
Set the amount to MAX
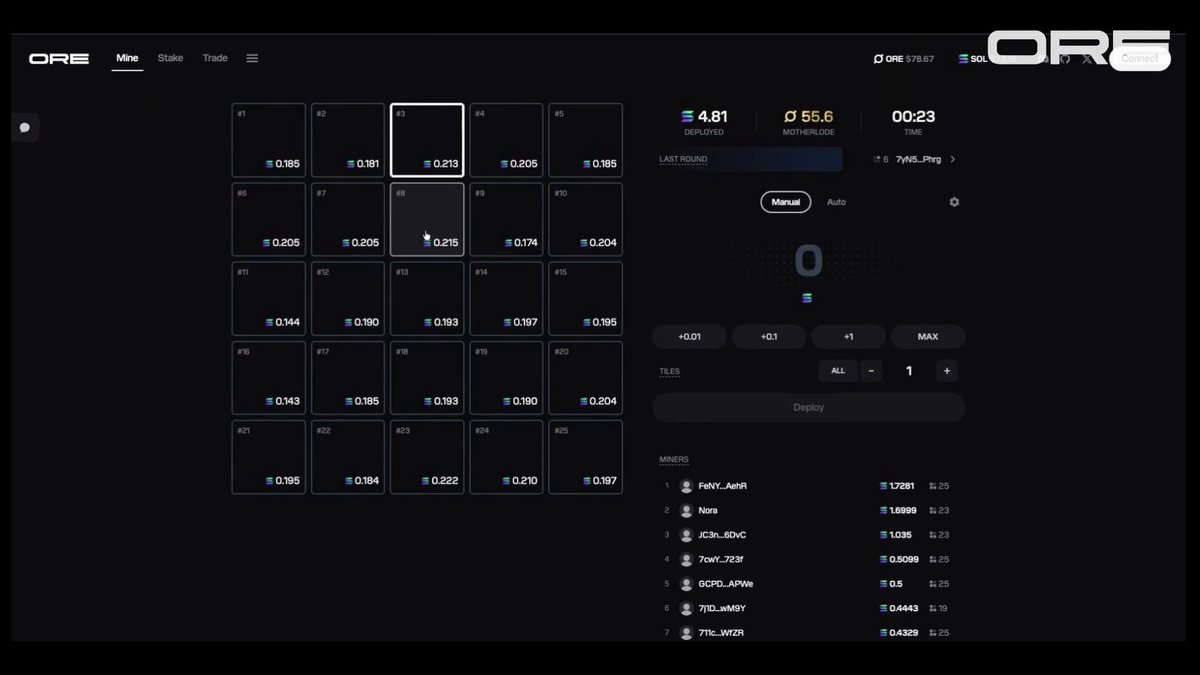(928, 336)
